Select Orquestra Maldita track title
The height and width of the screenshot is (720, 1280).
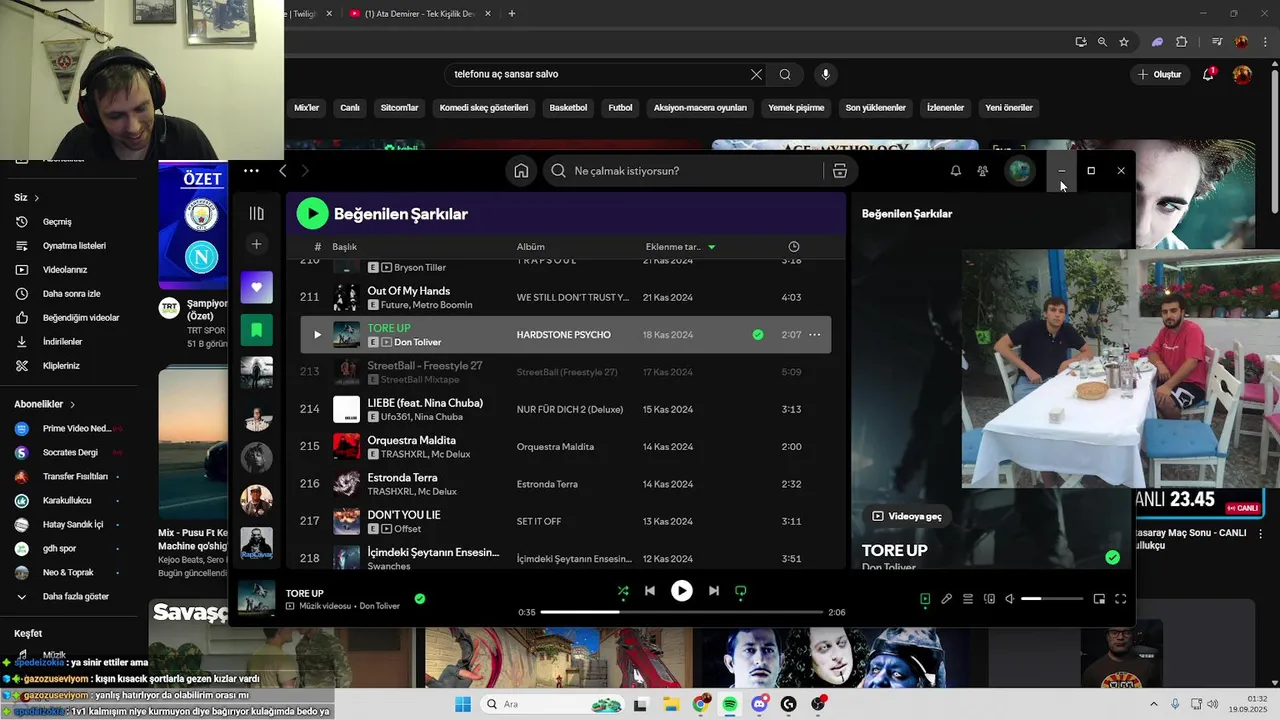[x=411, y=440]
